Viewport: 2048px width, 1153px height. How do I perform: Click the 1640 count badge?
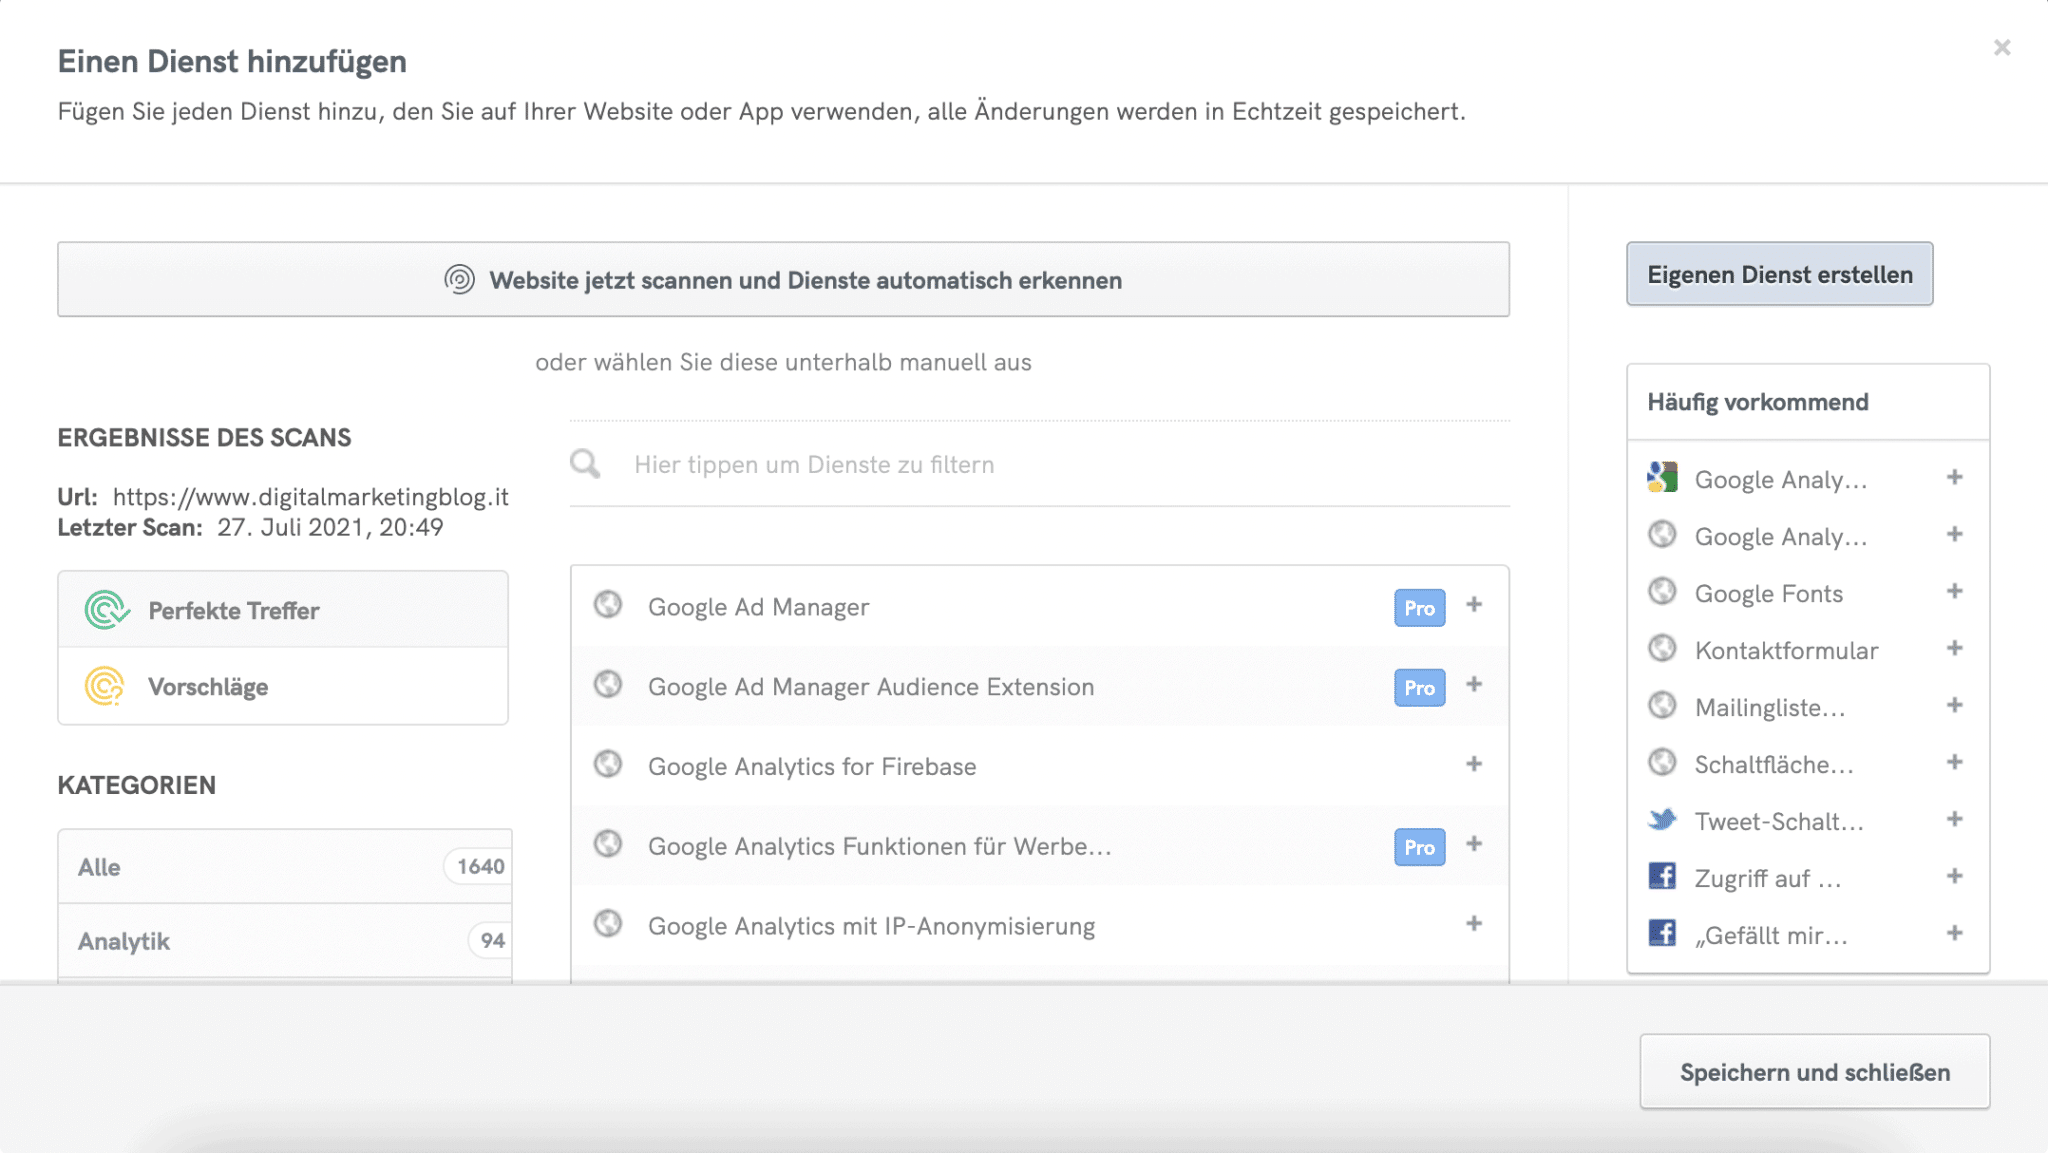pyautogui.click(x=480, y=866)
